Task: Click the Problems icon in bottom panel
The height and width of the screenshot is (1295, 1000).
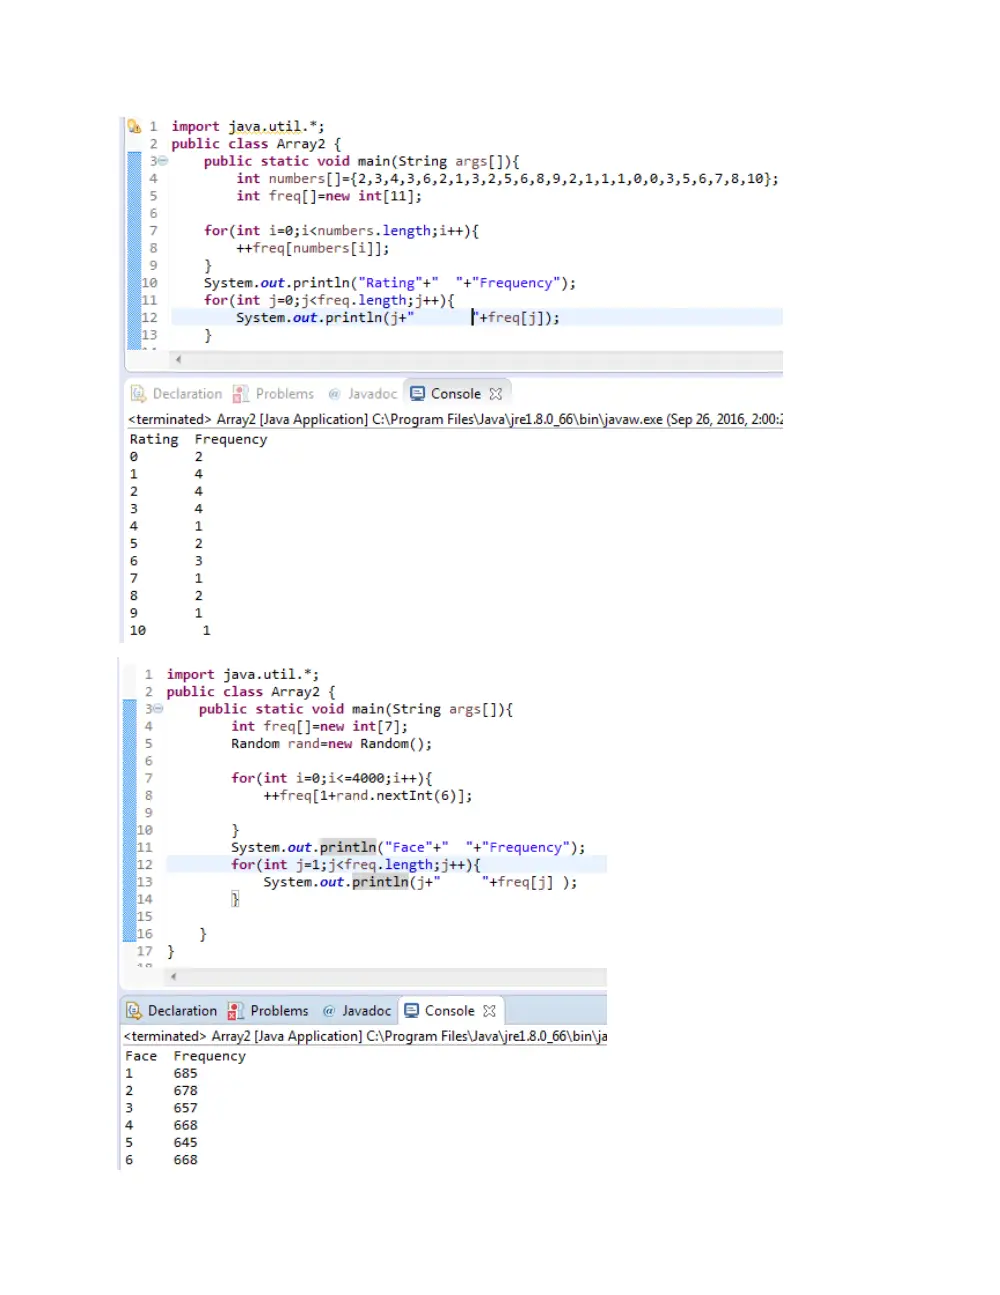Action: click(236, 1011)
